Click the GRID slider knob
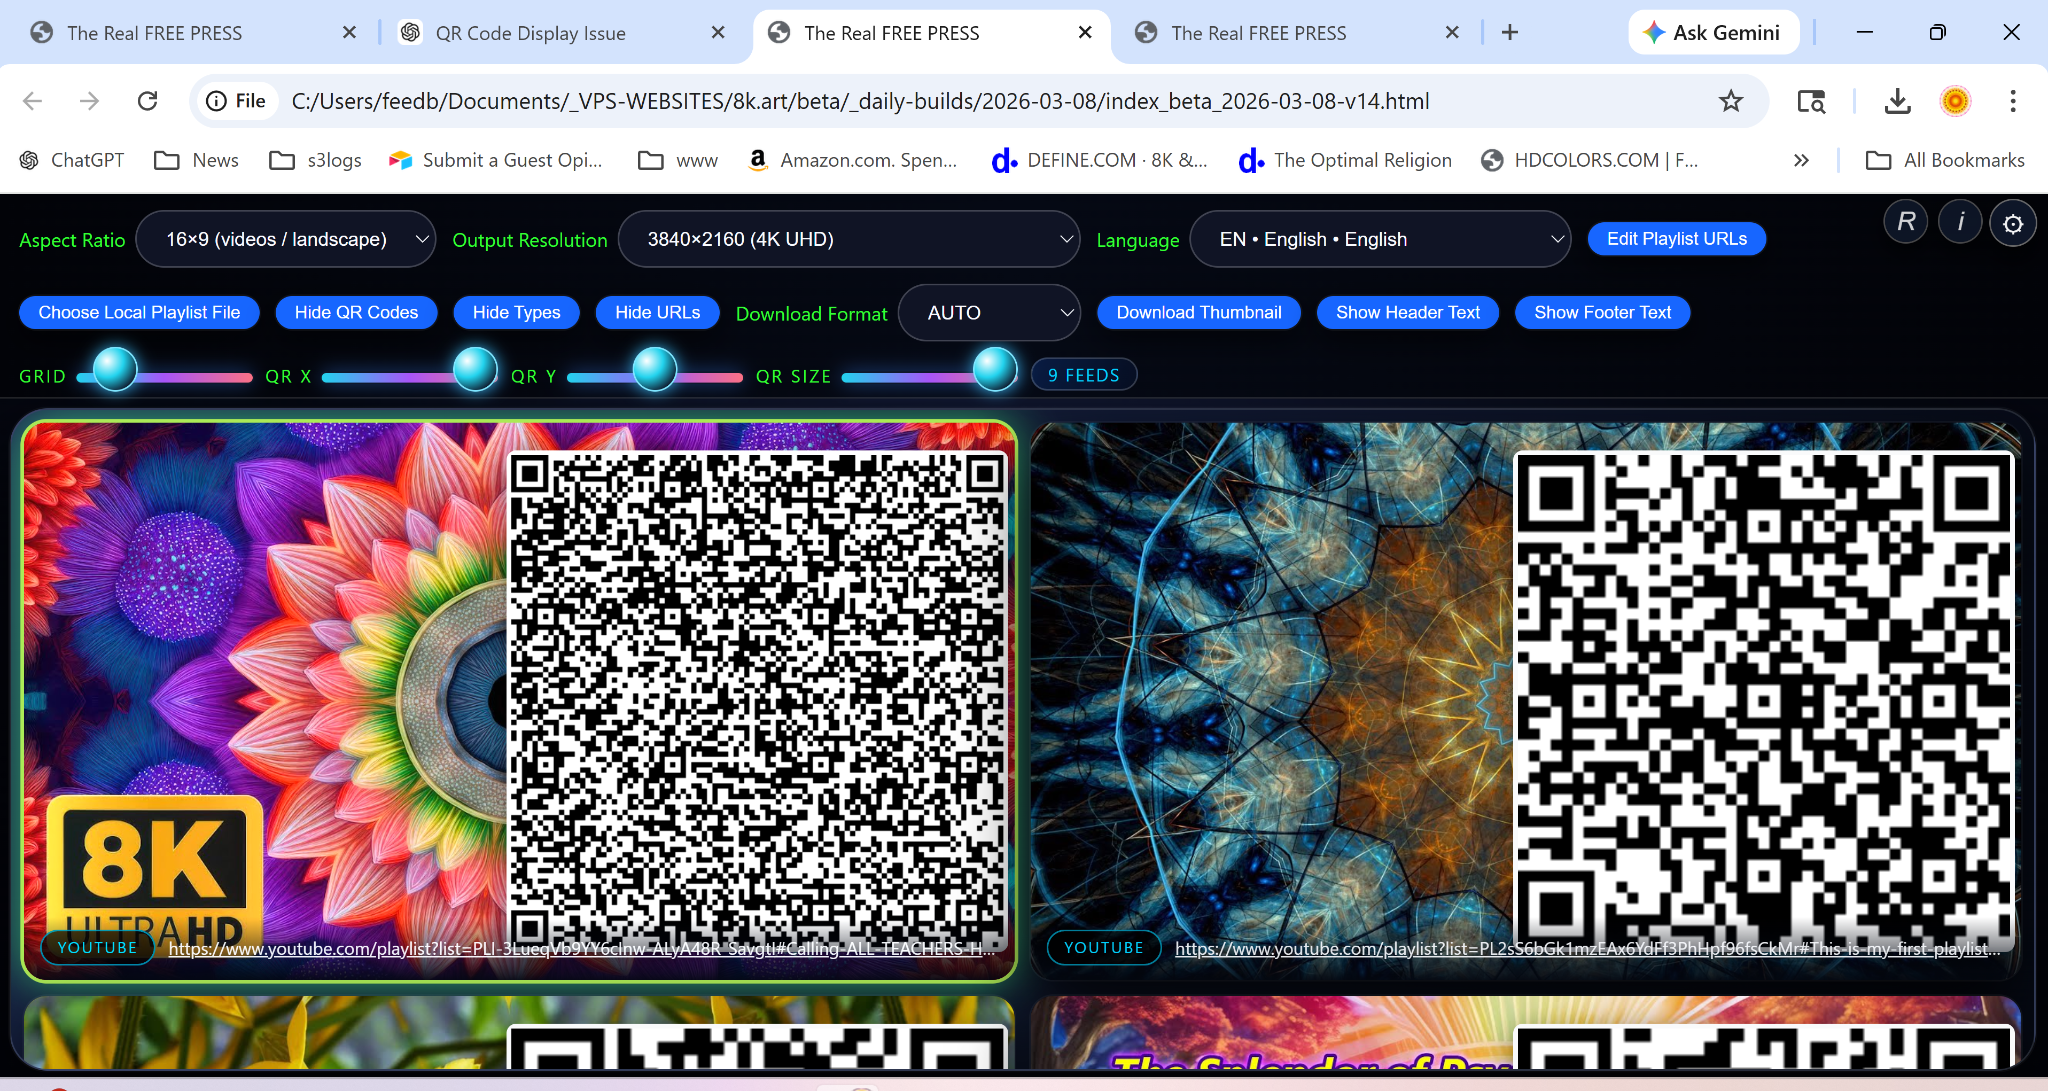Image resolution: width=2048 pixels, height=1091 pixels. (115, 369)
